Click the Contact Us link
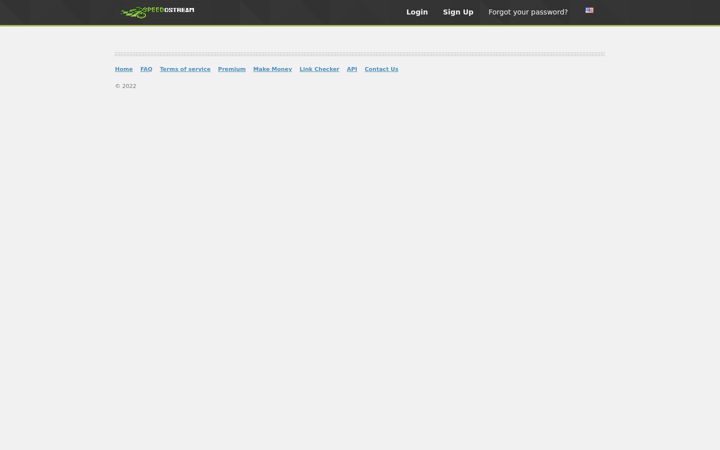 coord(381,69)
